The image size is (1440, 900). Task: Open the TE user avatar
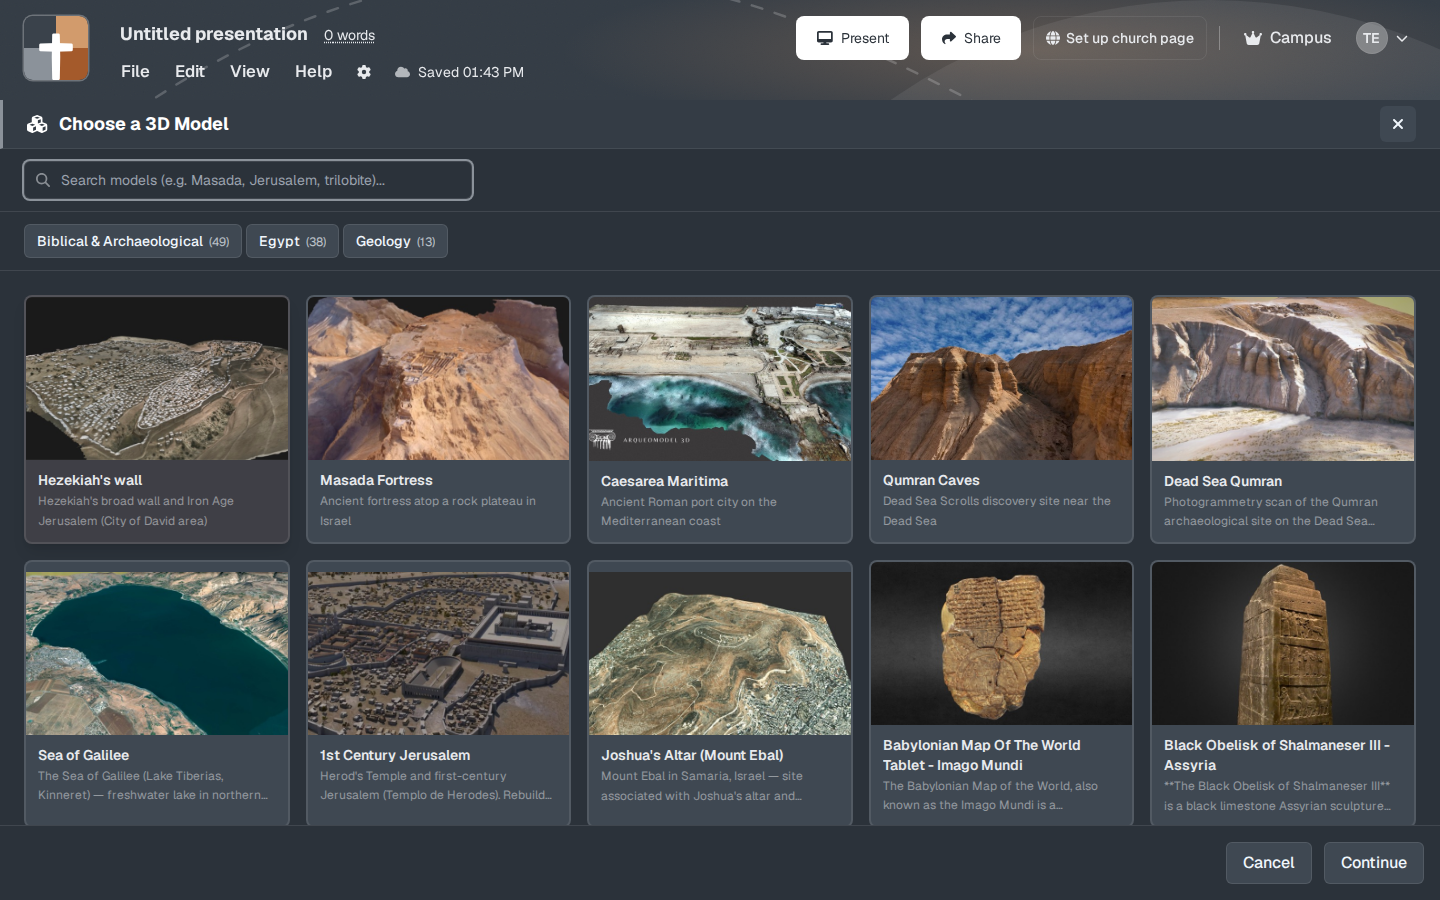pos(1371,38)
